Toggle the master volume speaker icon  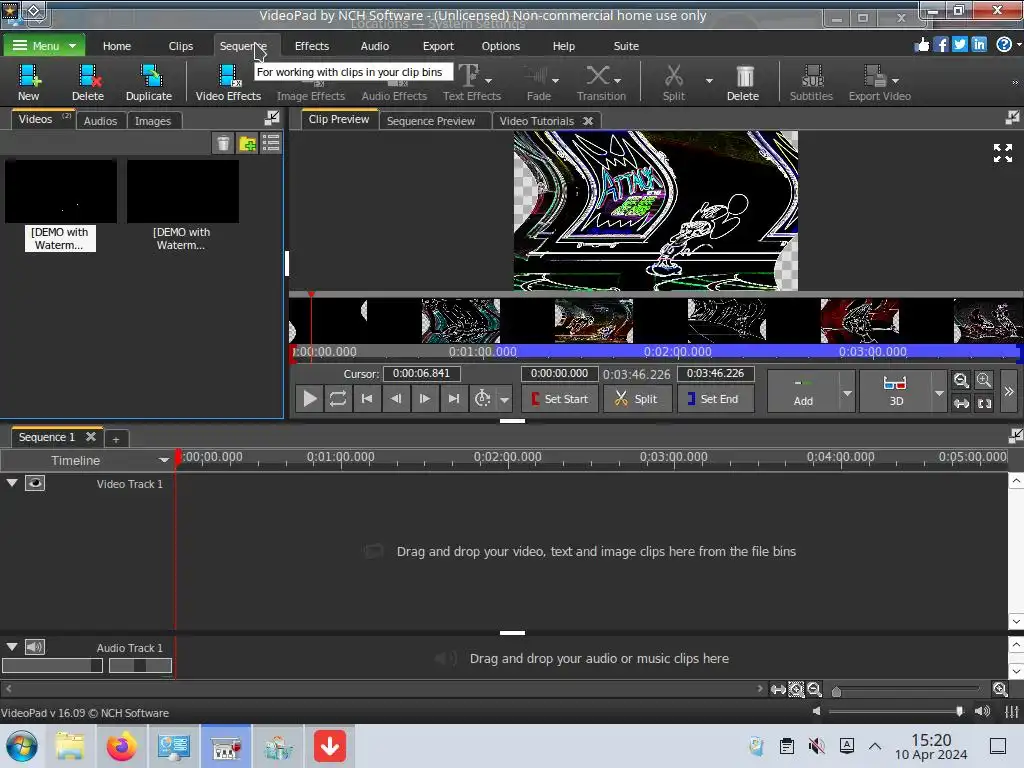pyautogui.click(x=982, y=711)
